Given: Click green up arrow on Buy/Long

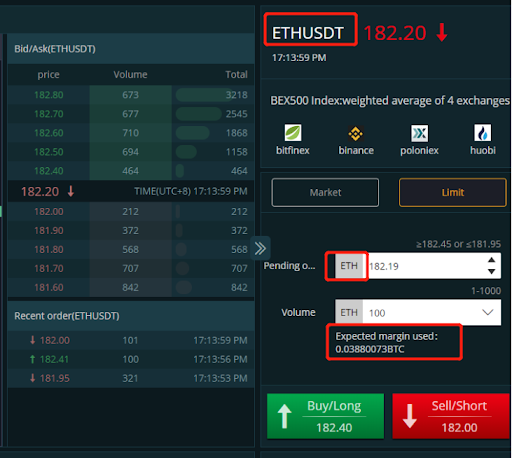Looking at the screenshot, I should (x=284, y=416).
